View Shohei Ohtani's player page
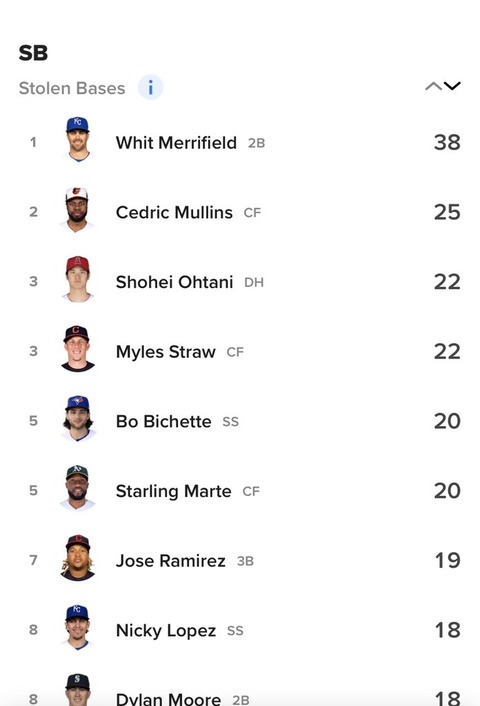The height and width of the screenshot is (706, 480). click(x=174, y=282)
